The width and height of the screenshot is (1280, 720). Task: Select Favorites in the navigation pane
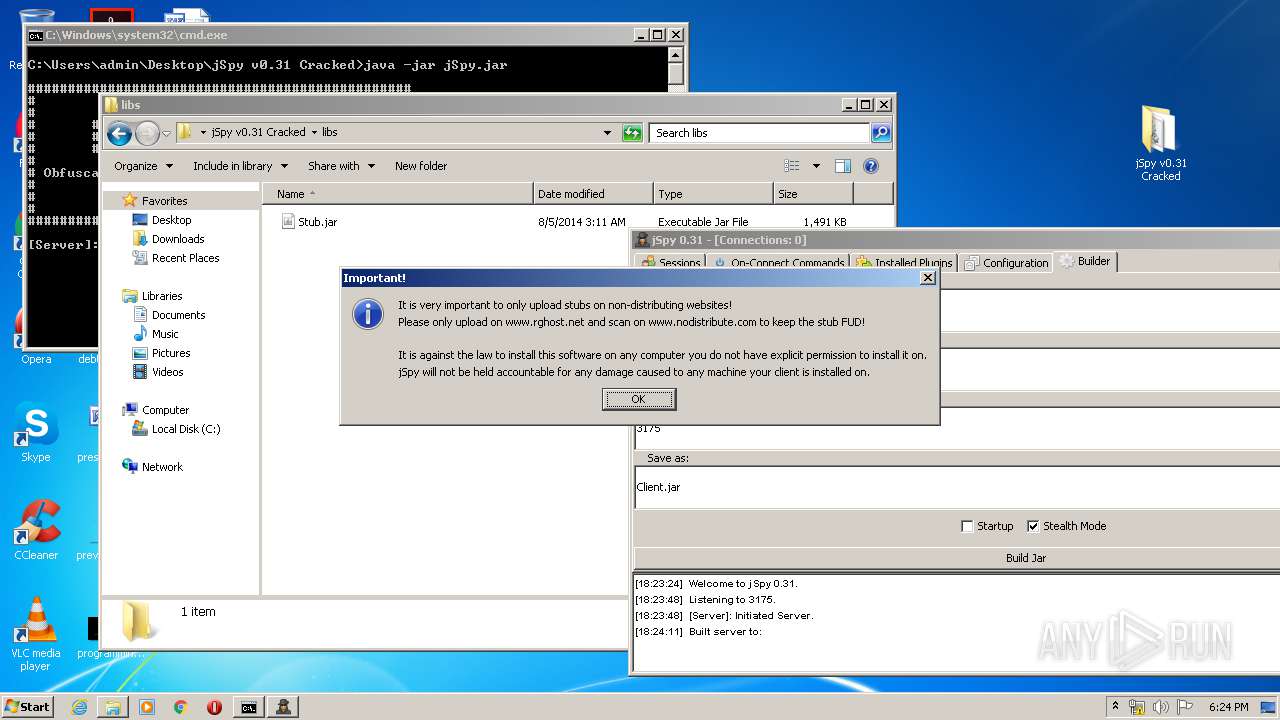[164, 201]
